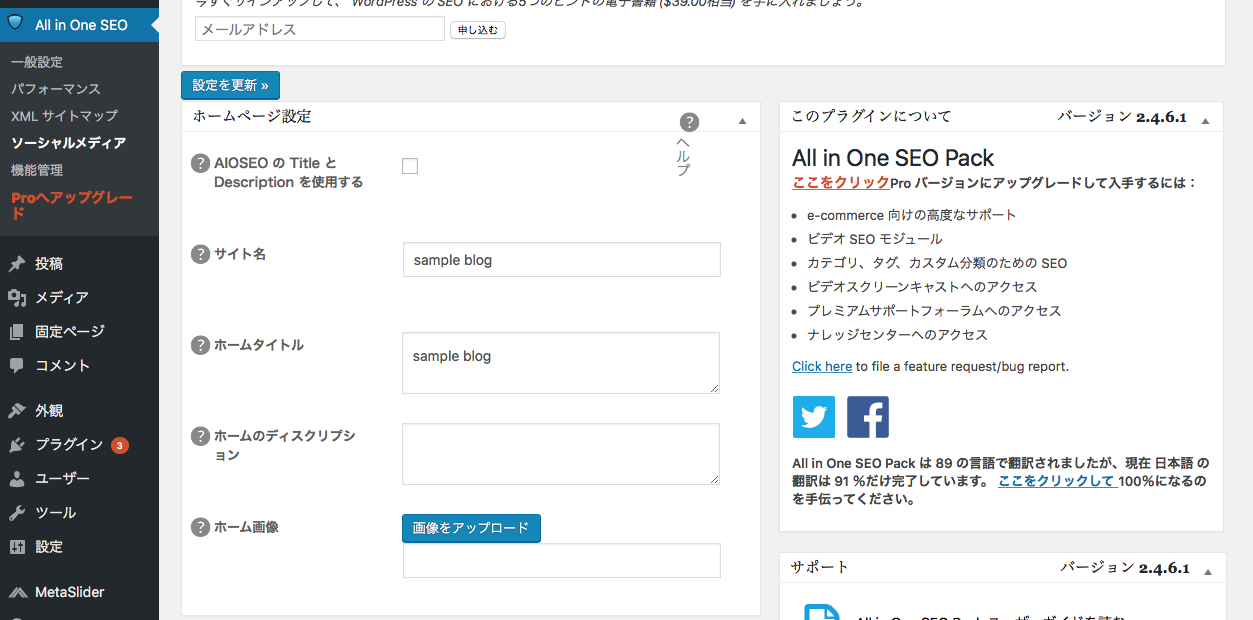Click the 申し込む button
This screenshot has height=620, width=1253.
click(x=478, y=30)
